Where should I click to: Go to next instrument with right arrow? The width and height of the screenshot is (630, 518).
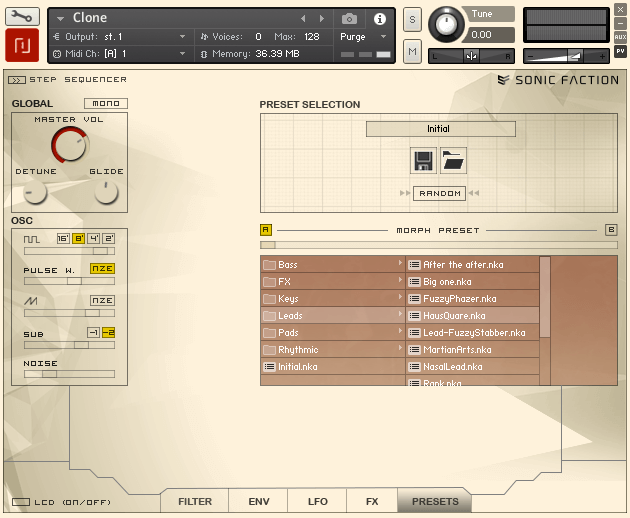pos(321,18)
